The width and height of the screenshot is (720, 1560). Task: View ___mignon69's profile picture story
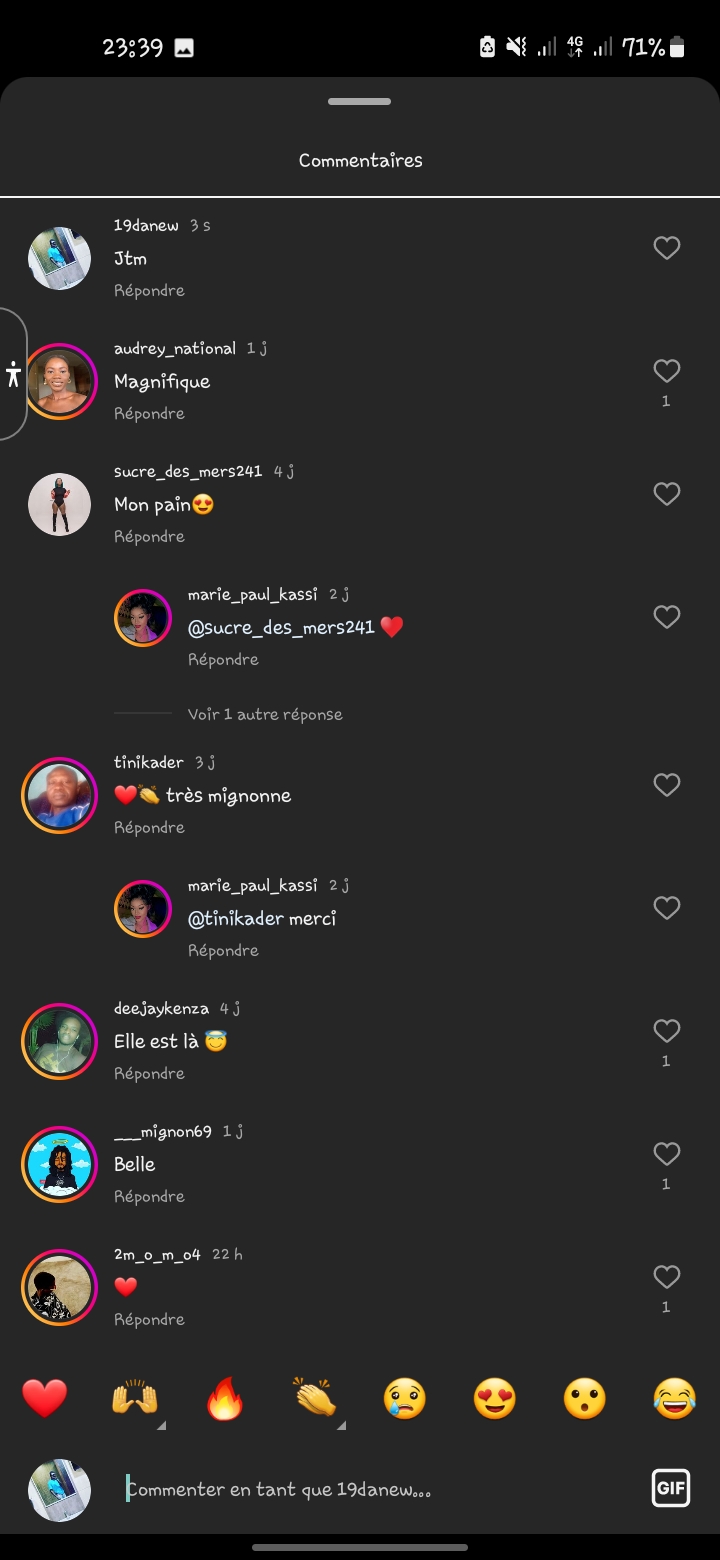click(x=59, y=1164)
